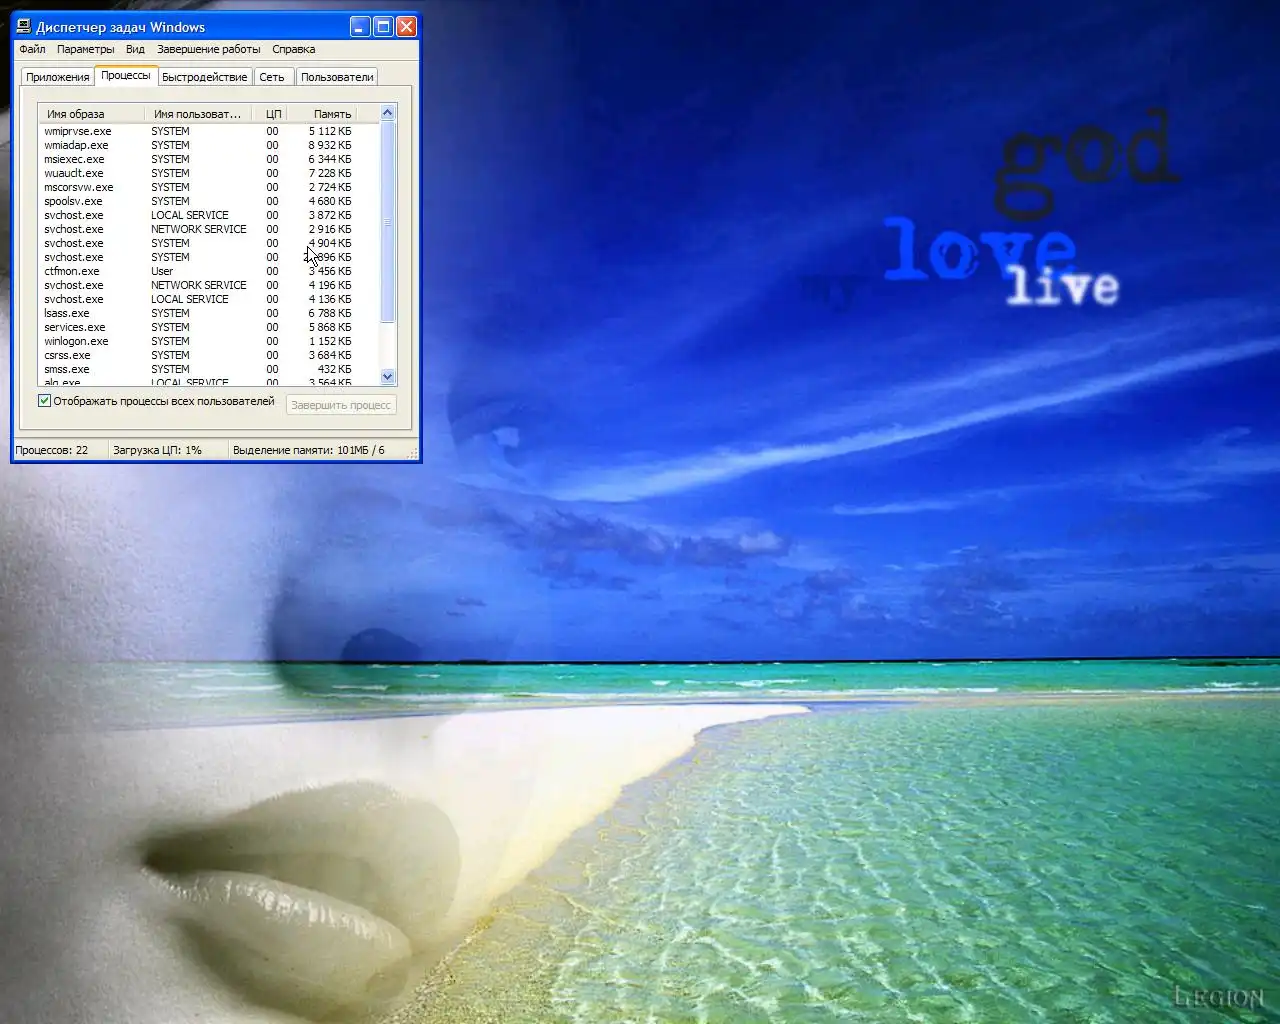
Task: Uncheck Отображать процессы всех пользователей
Action: point(44,401)
